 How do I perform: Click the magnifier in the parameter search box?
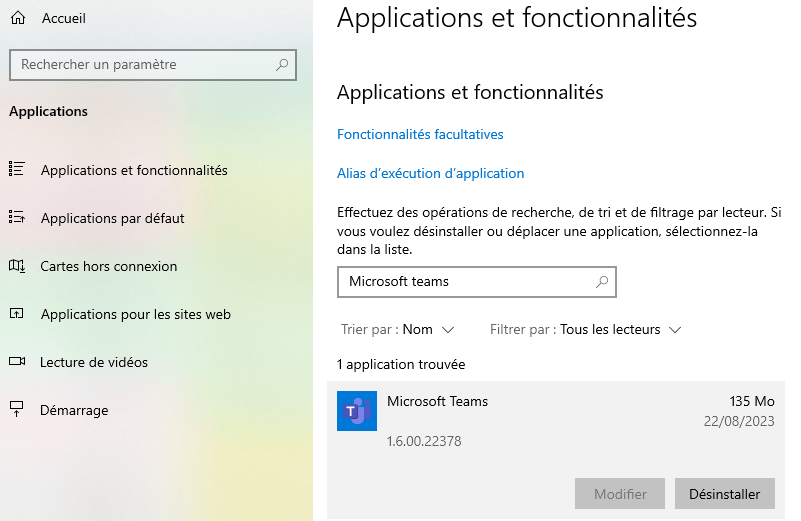point(283,65)
